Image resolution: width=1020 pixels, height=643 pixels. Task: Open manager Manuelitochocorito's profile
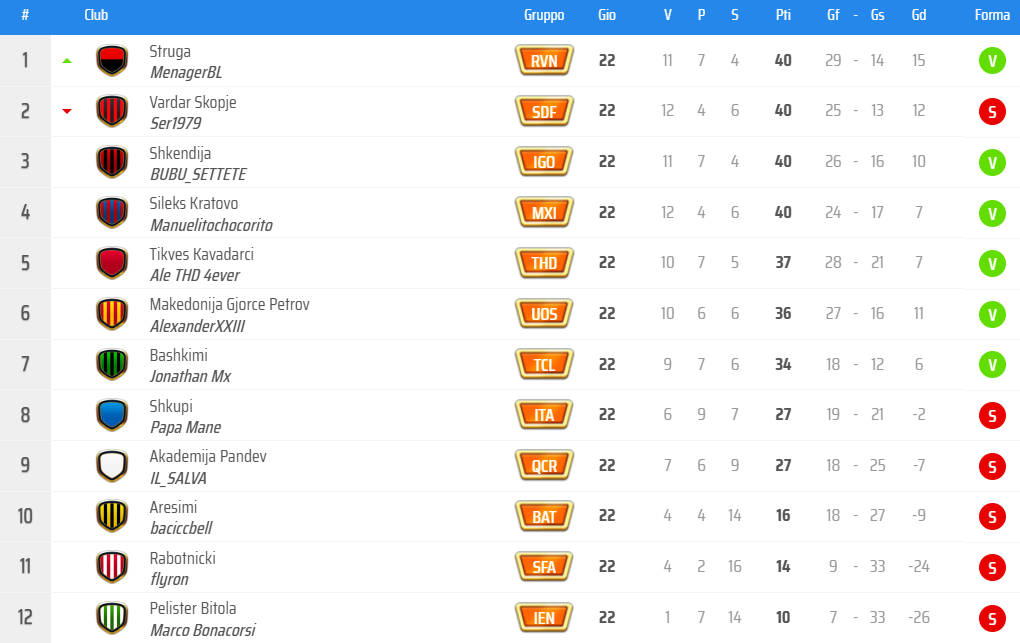[x=210, y=225]
